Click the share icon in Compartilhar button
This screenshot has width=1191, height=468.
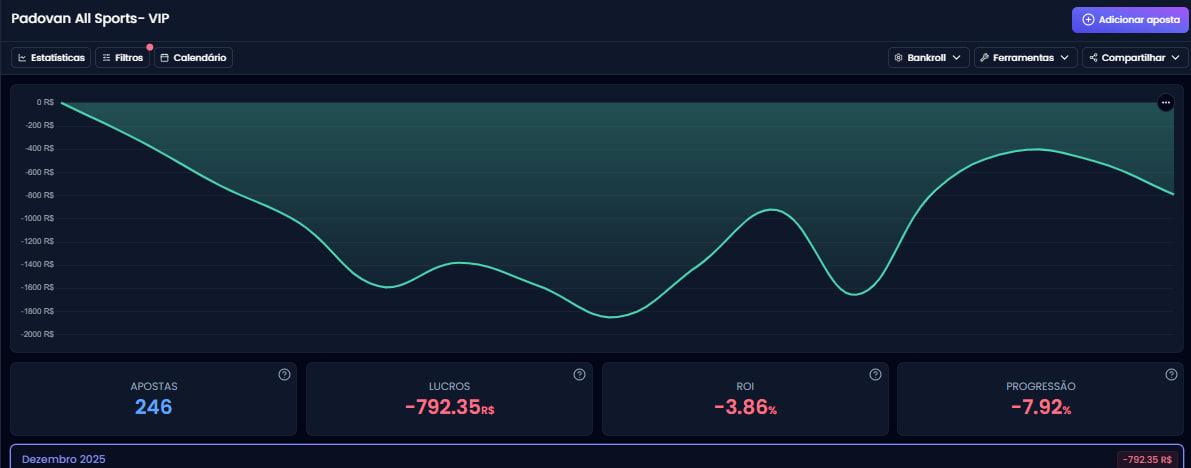[1093, 58]
